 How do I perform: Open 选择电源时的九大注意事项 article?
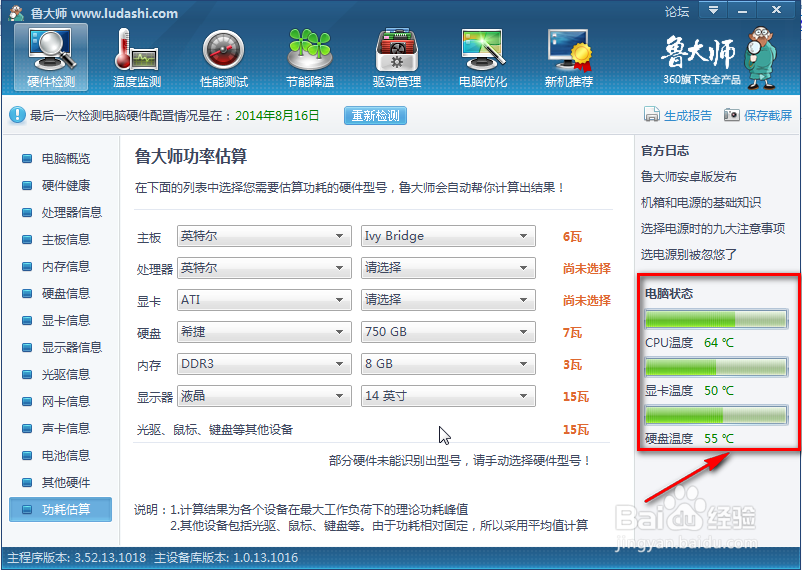click(x=712, y=228)
